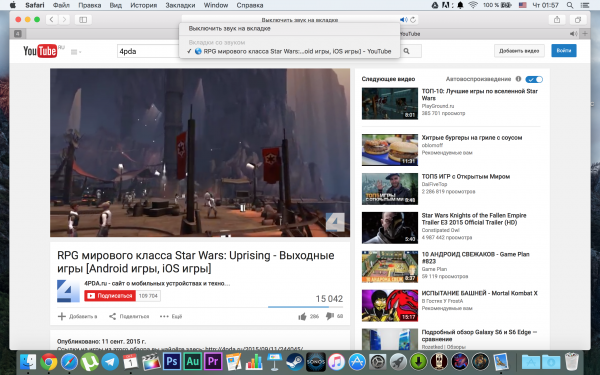Launch Adobe Audition from the Dock
Image resolution: width=600 pixels, height=375 pixels.
tap(192, 362)
